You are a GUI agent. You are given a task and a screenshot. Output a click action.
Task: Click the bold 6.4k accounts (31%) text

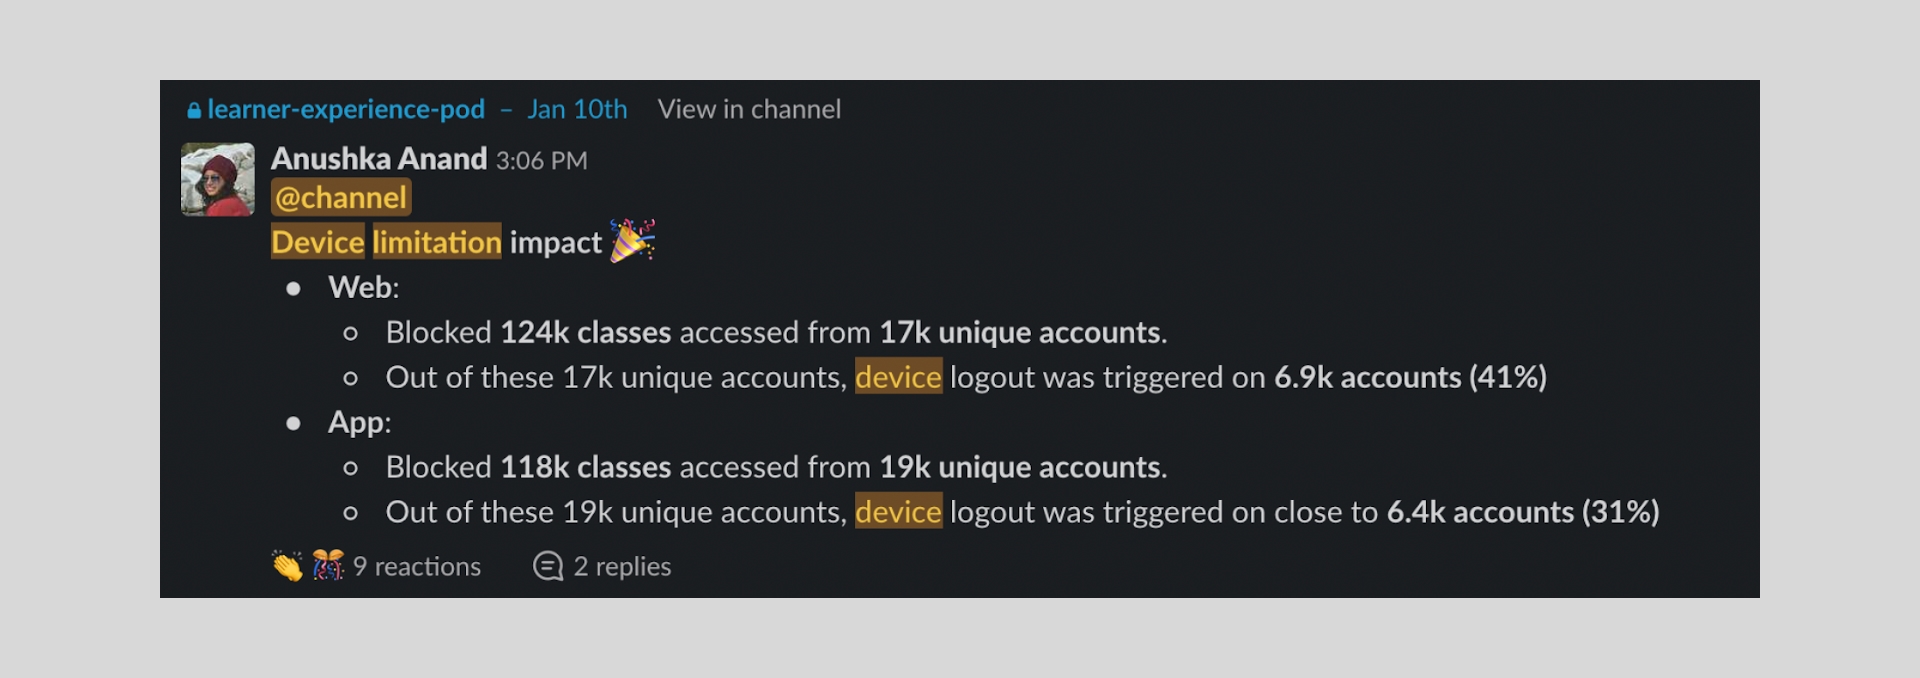point(1522,512)
